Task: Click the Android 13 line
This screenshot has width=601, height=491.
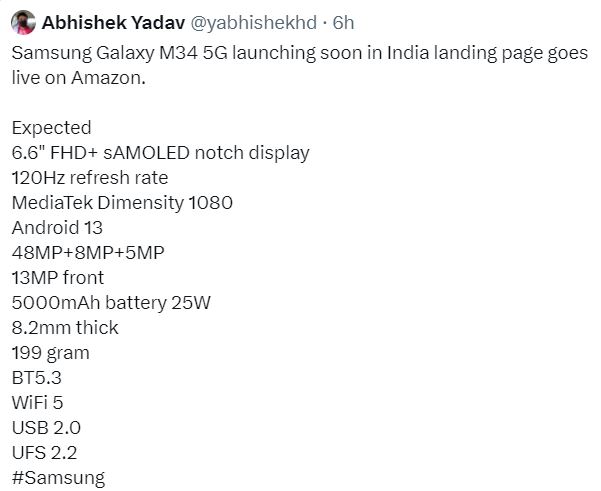Action: [x=57, y=228]
